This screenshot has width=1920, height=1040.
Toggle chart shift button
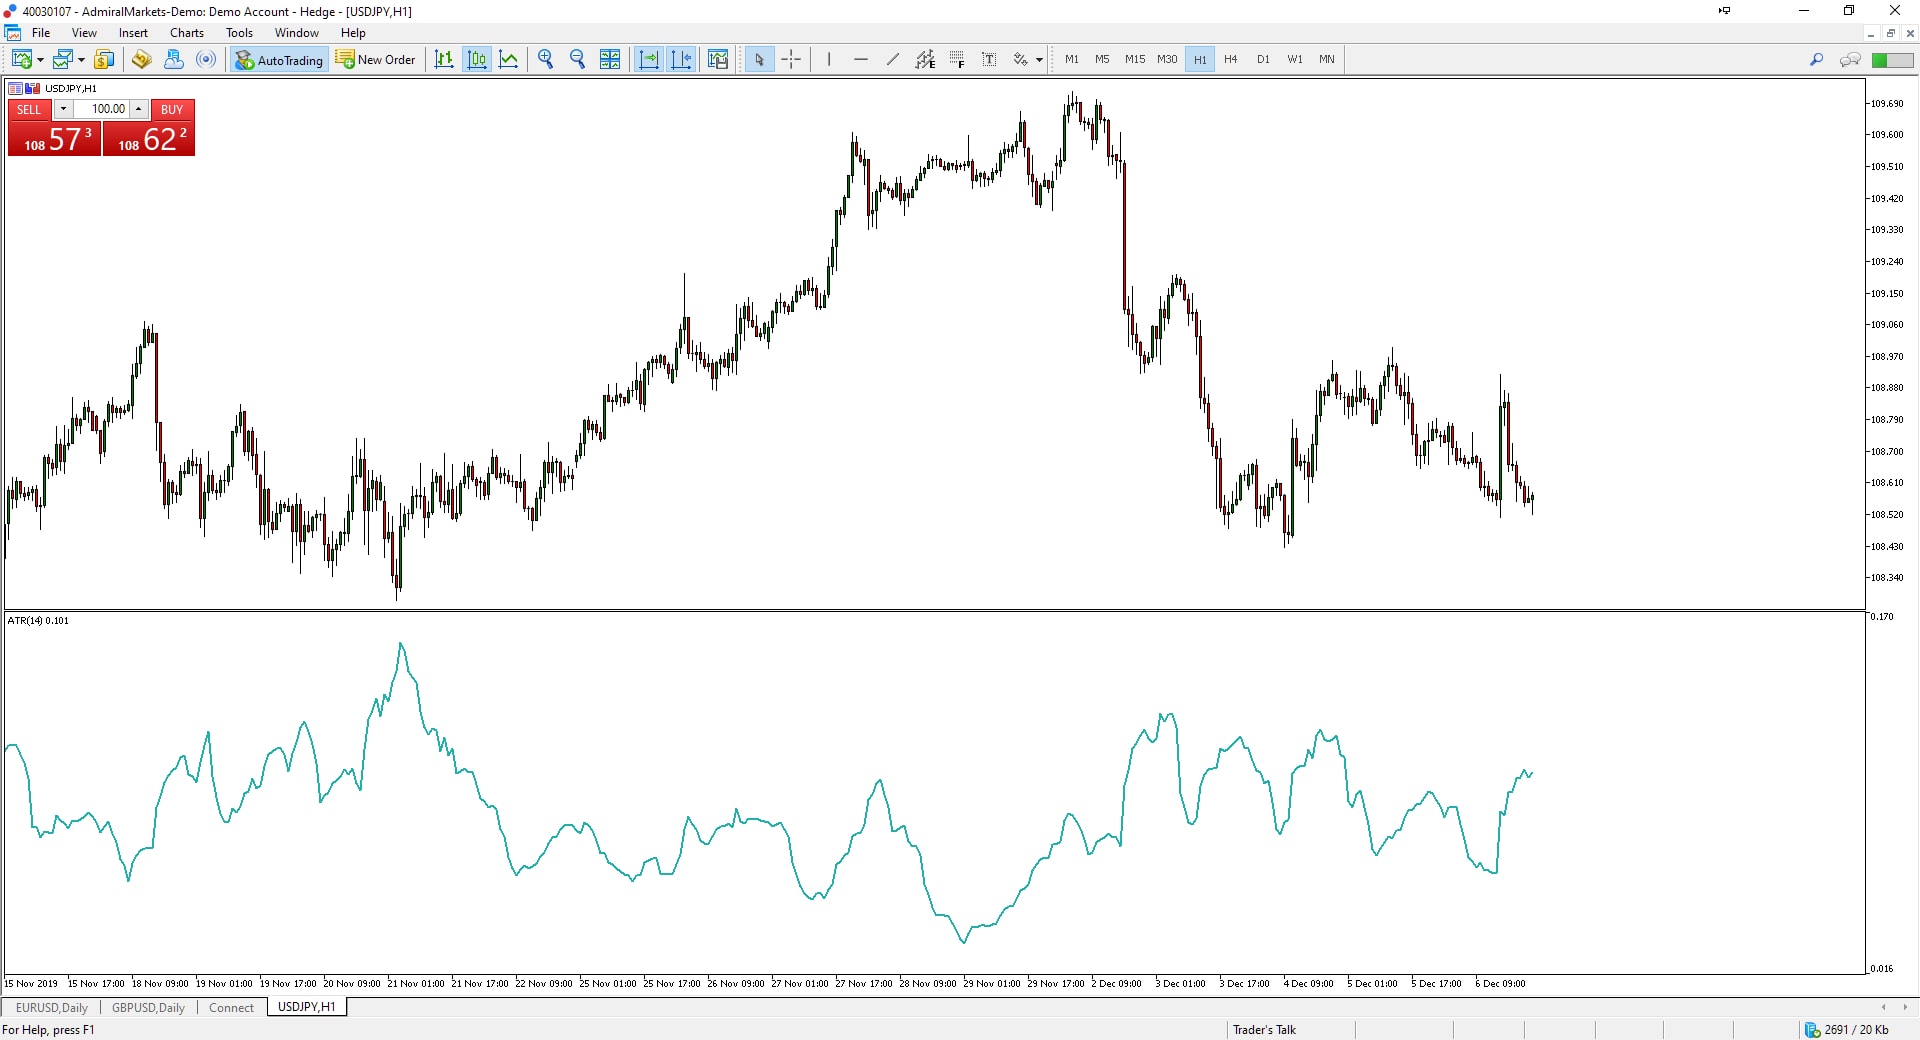click(682, 60)
